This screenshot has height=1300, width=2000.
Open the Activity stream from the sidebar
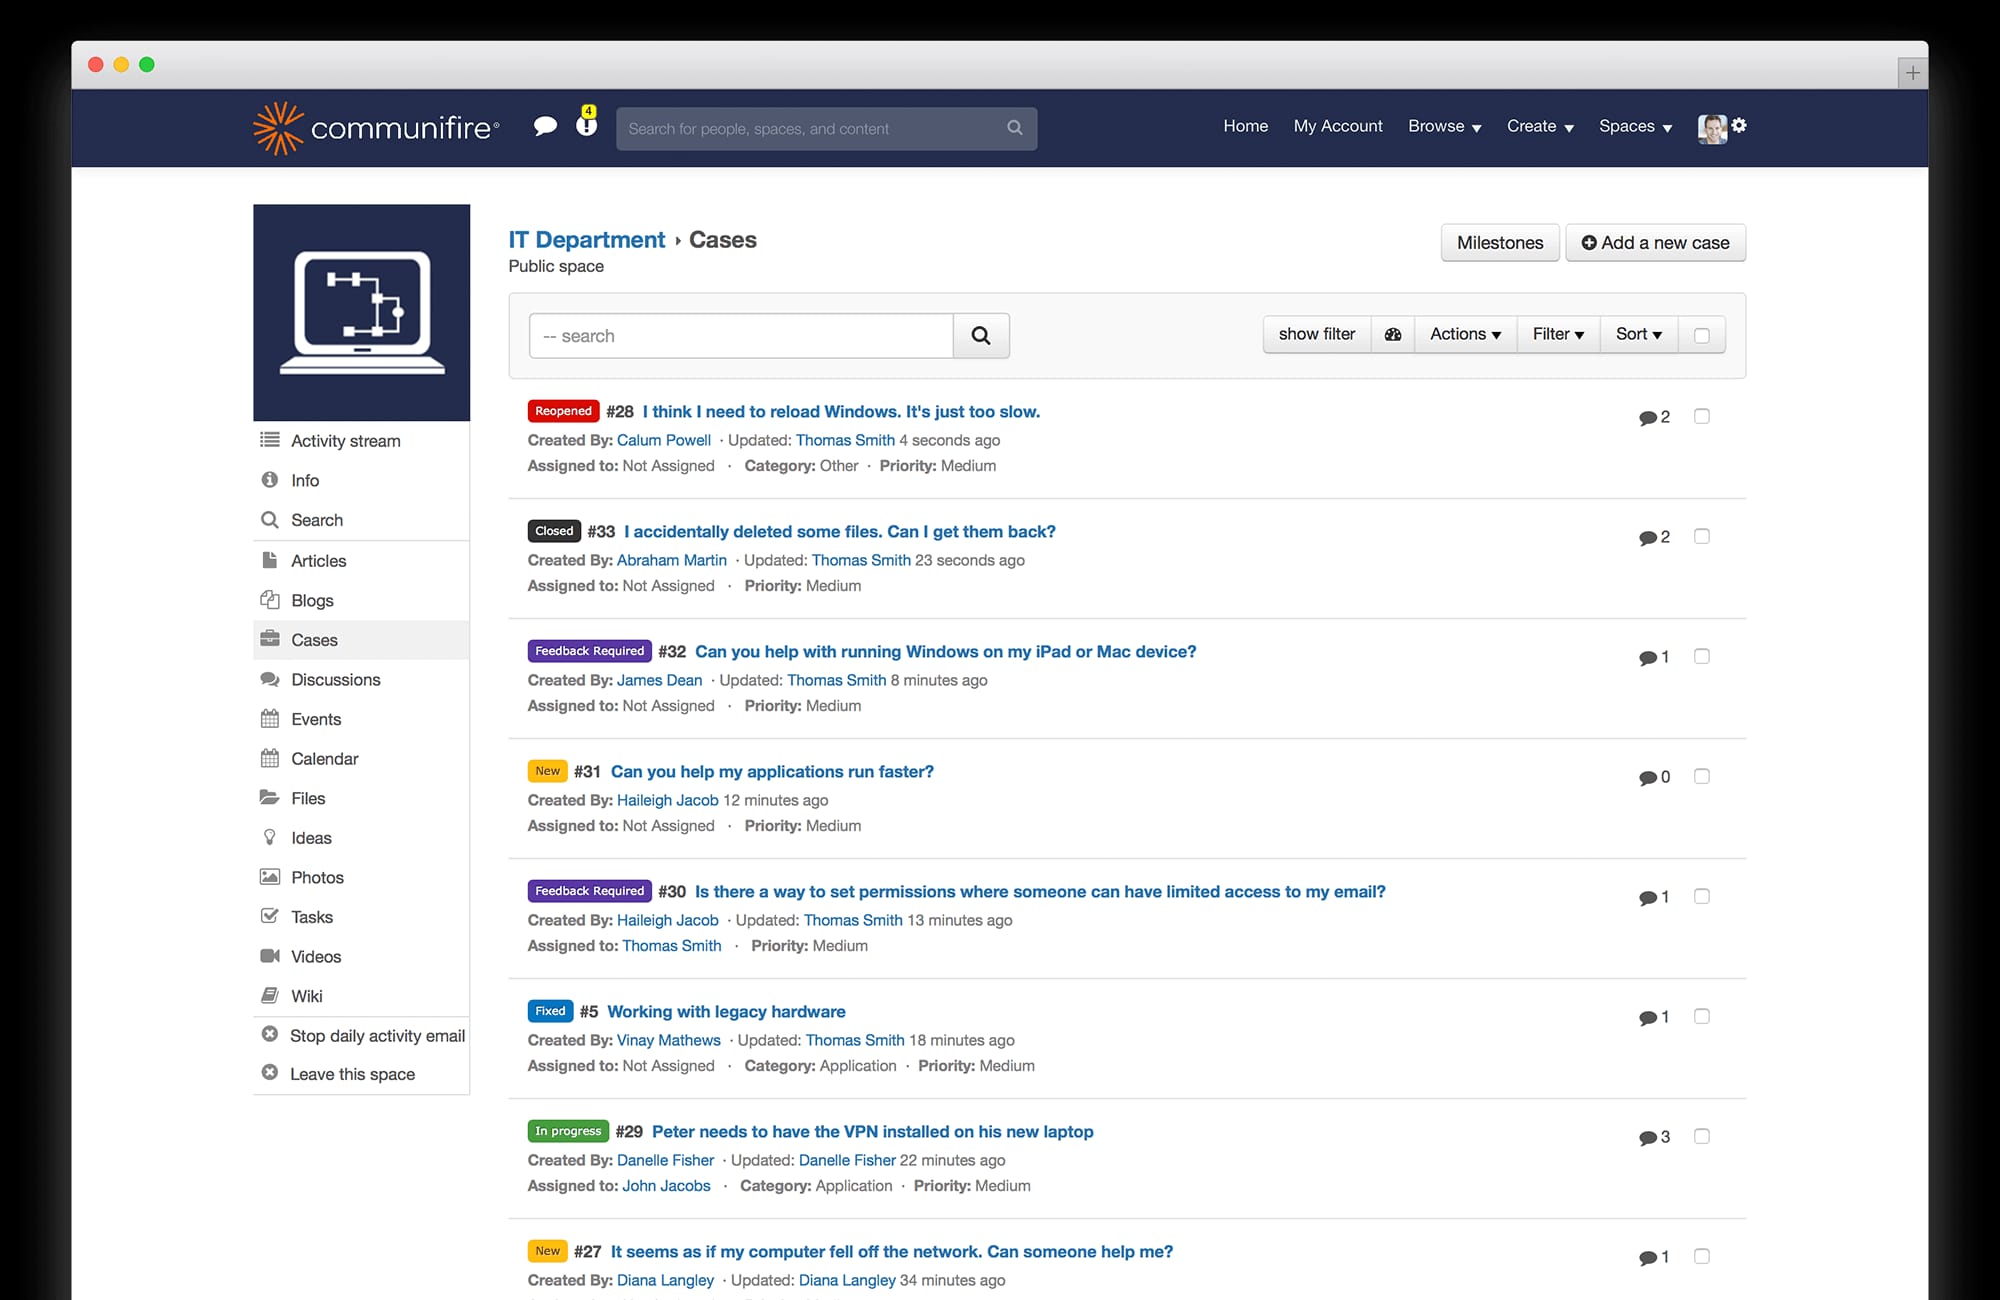pos(345,440)
